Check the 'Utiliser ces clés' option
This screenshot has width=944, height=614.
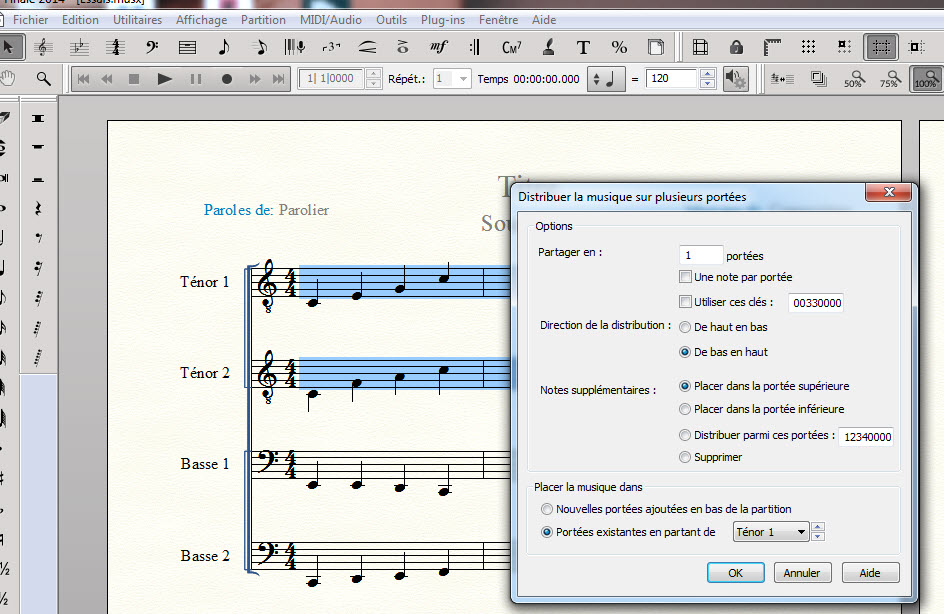tap(685, 302)
